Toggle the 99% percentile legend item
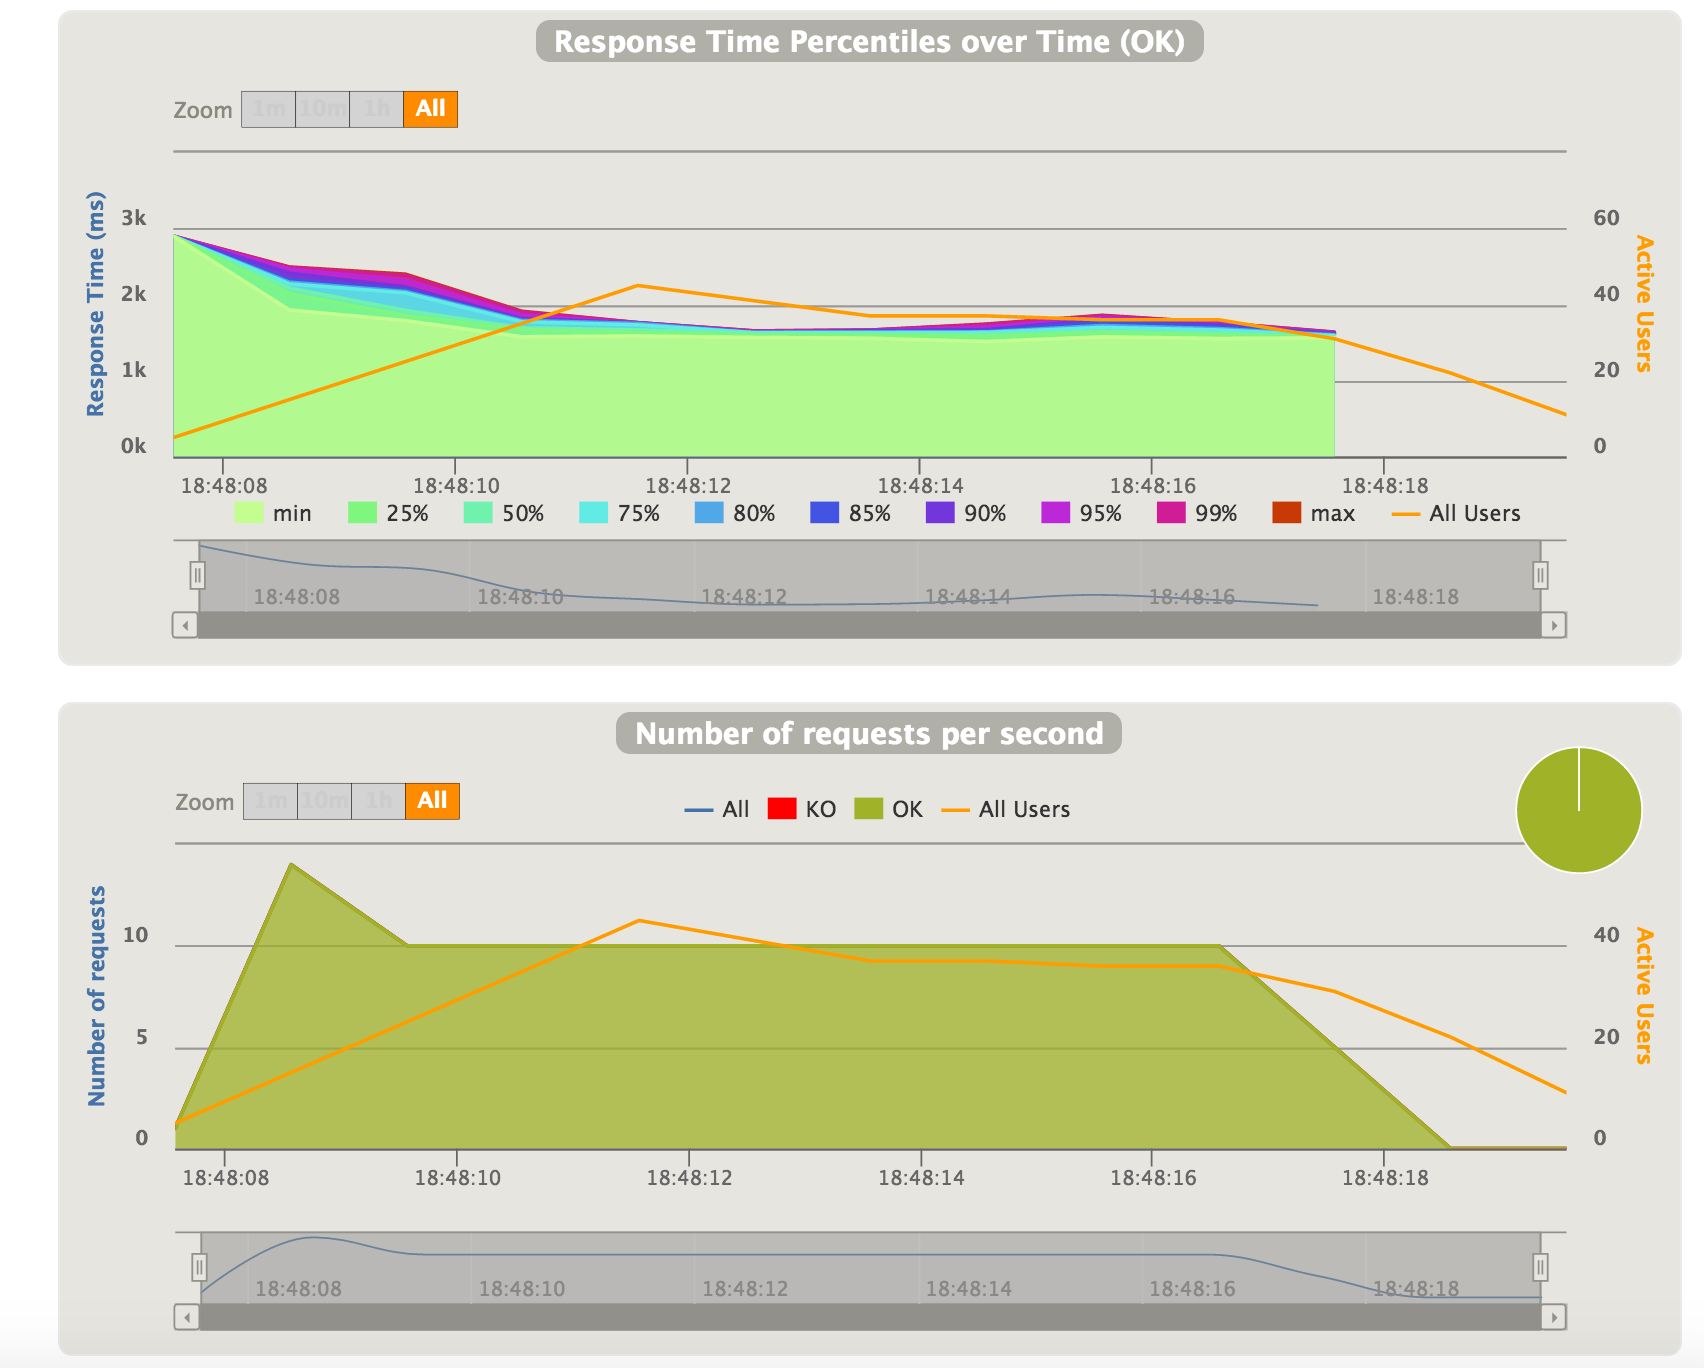The height and width of the screenshot is (1368, 1704). tap(1197, 513)
